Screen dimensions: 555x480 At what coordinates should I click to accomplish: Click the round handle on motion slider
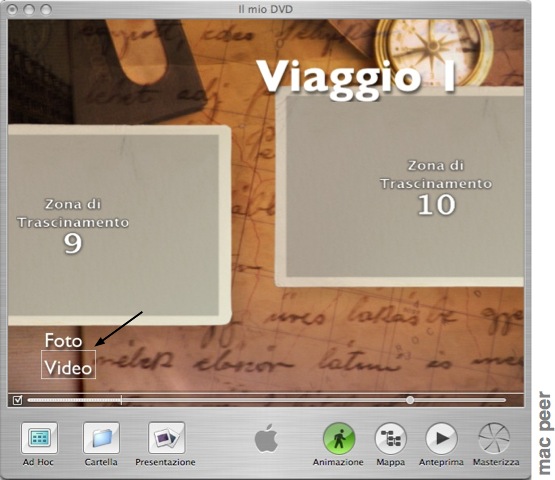tap(410, 400)
